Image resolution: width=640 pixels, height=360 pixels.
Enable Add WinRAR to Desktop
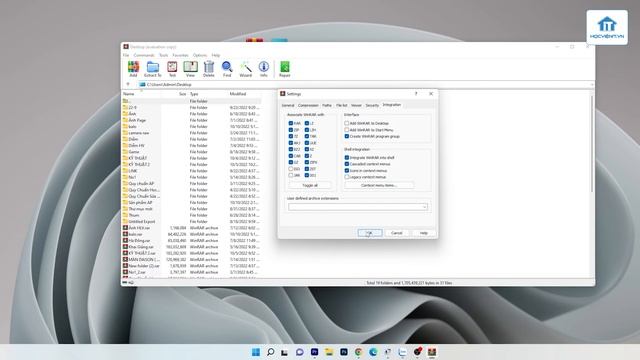(347, 123)
